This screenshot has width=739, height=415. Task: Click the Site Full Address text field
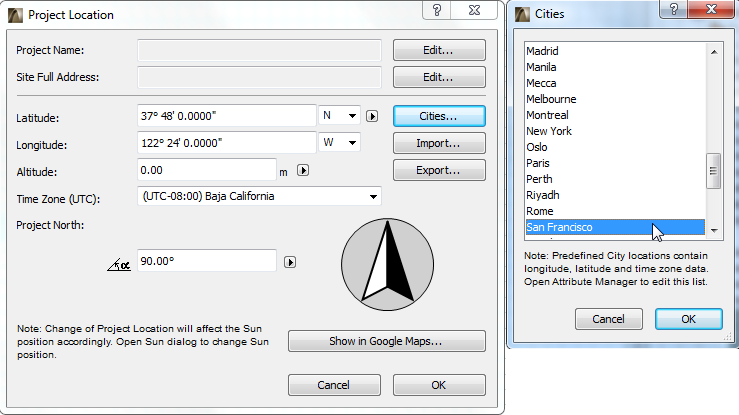[x=259, y=77]
